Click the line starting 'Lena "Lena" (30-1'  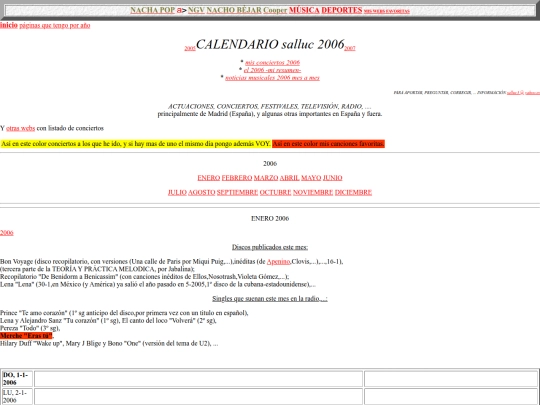pos(158,284)
